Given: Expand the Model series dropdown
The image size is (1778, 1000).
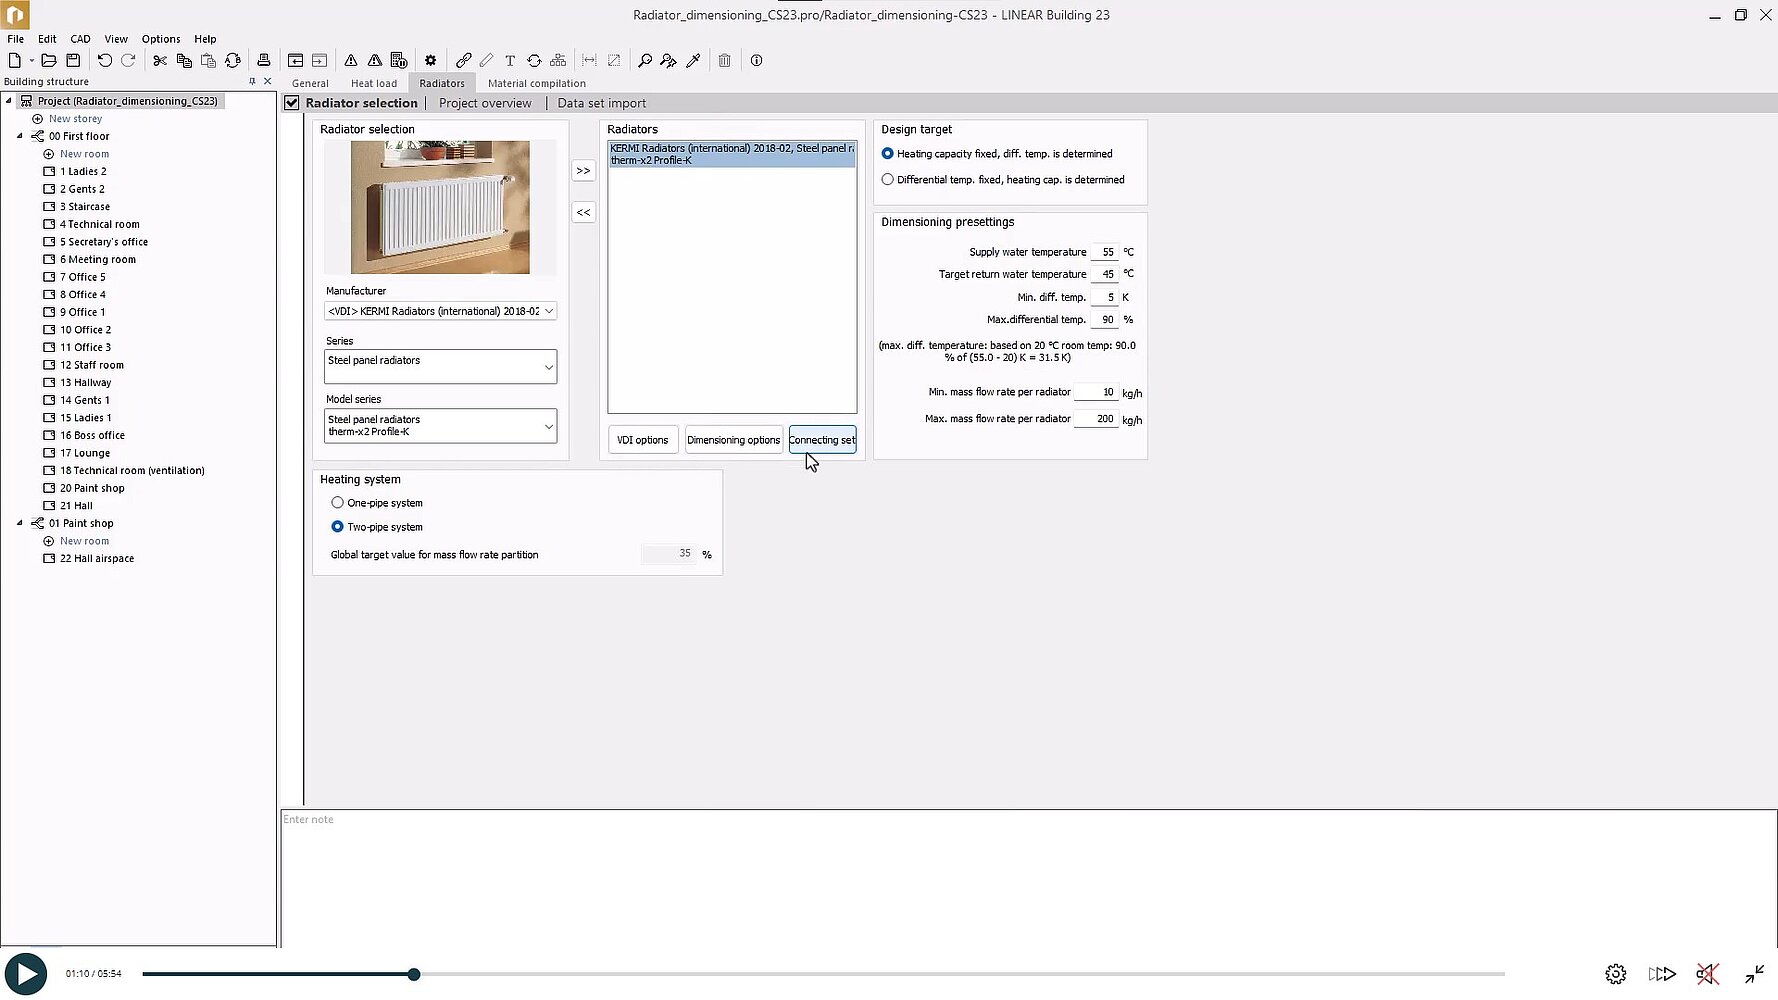Looking at the screenshot, I should pyautogui.click(x=440, y=426).
